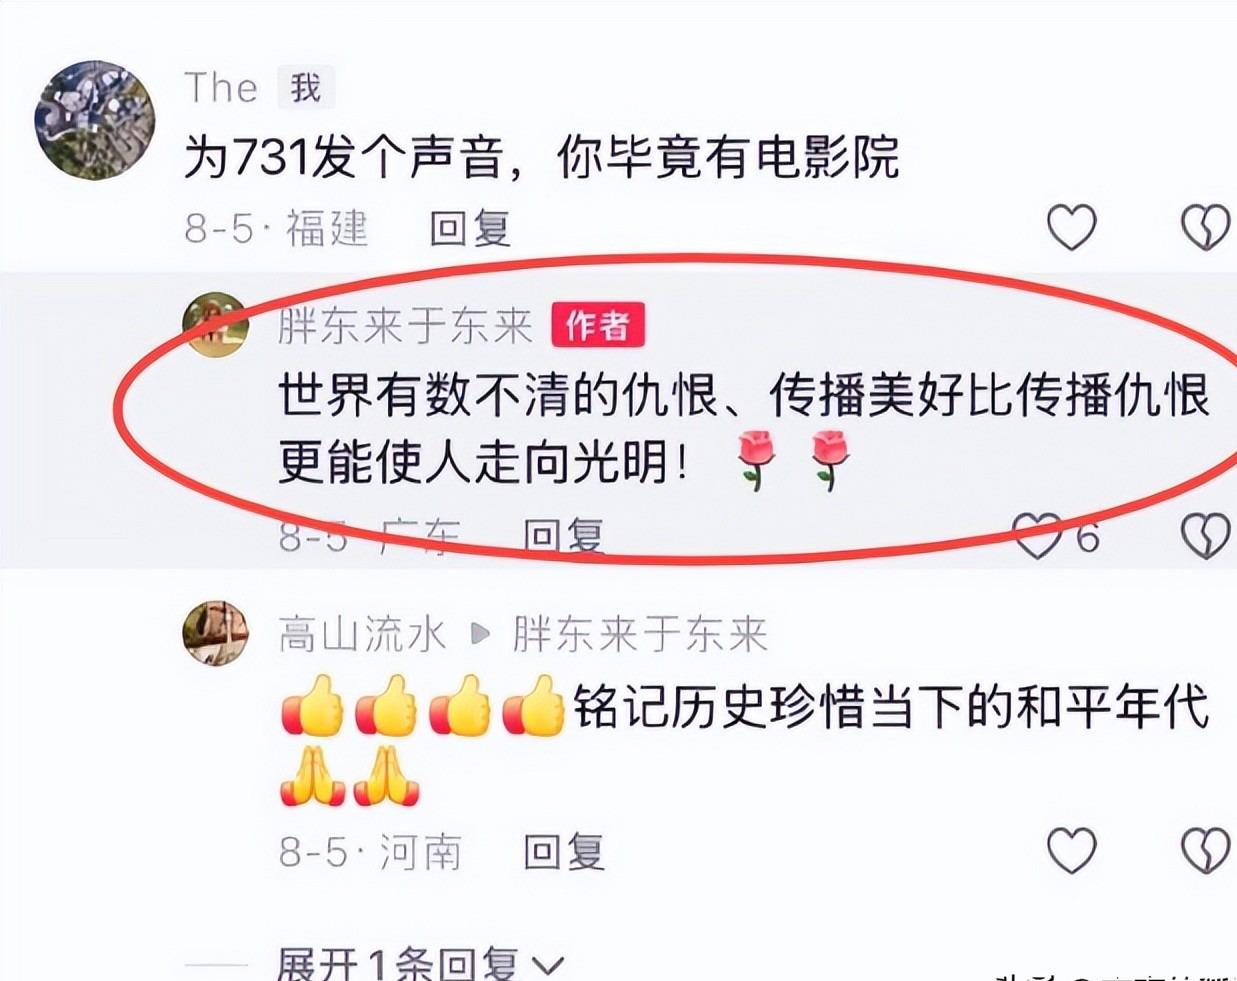Open 高山流水 username link
The height and width of the screenshot is (981, 1237).
(362, 634)
